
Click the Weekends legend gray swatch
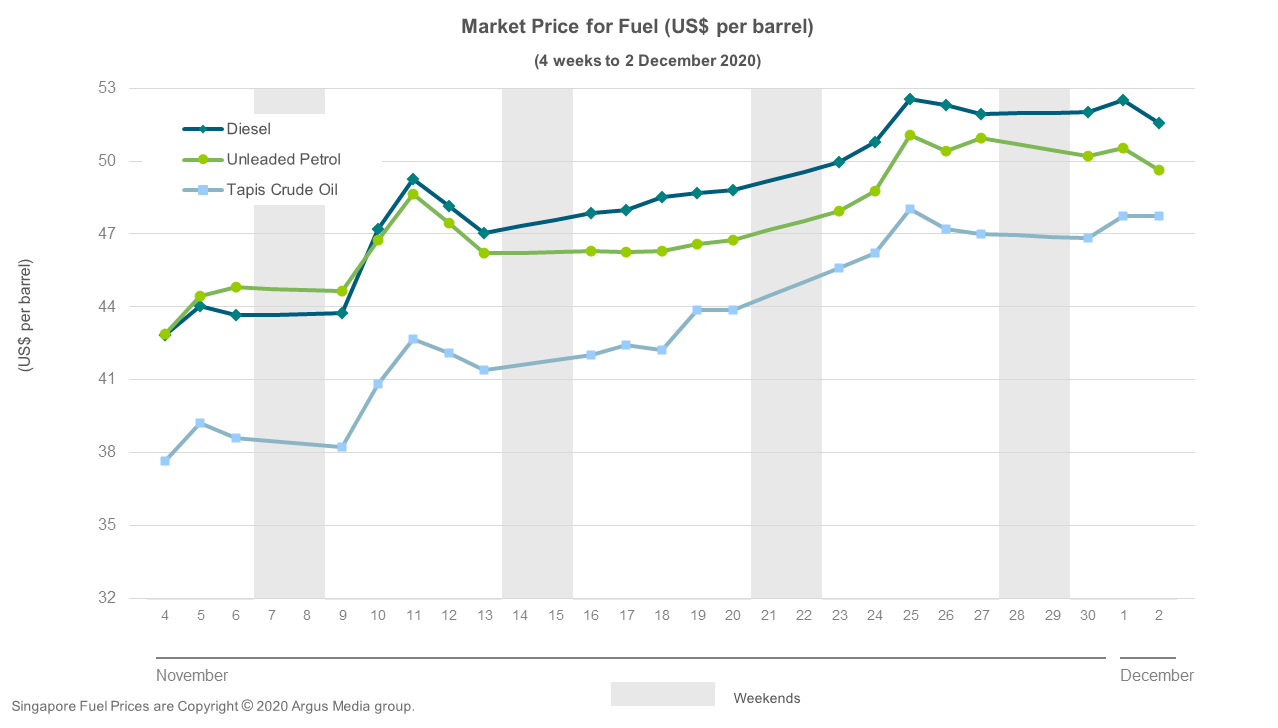(x=662, y=694)
